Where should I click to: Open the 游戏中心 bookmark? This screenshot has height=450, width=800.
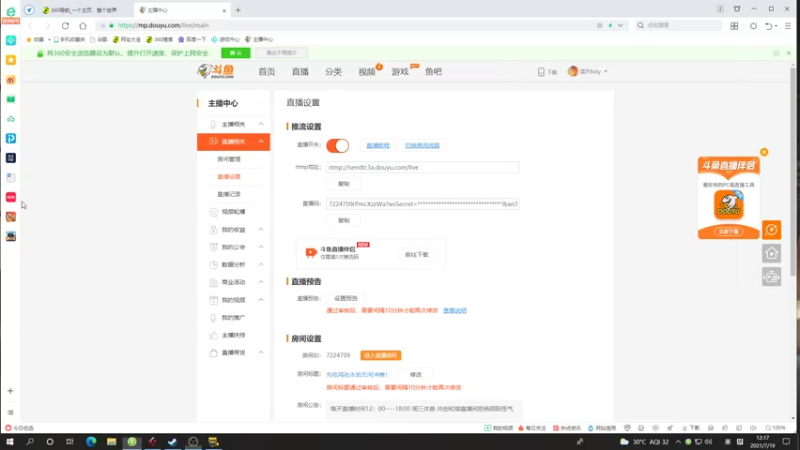coord(225,39)
